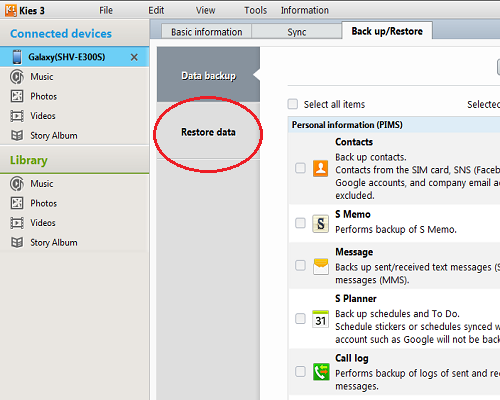Enable the S Memo backup checkbox
This screenshot has width=500, height=400.
[300, 223]
